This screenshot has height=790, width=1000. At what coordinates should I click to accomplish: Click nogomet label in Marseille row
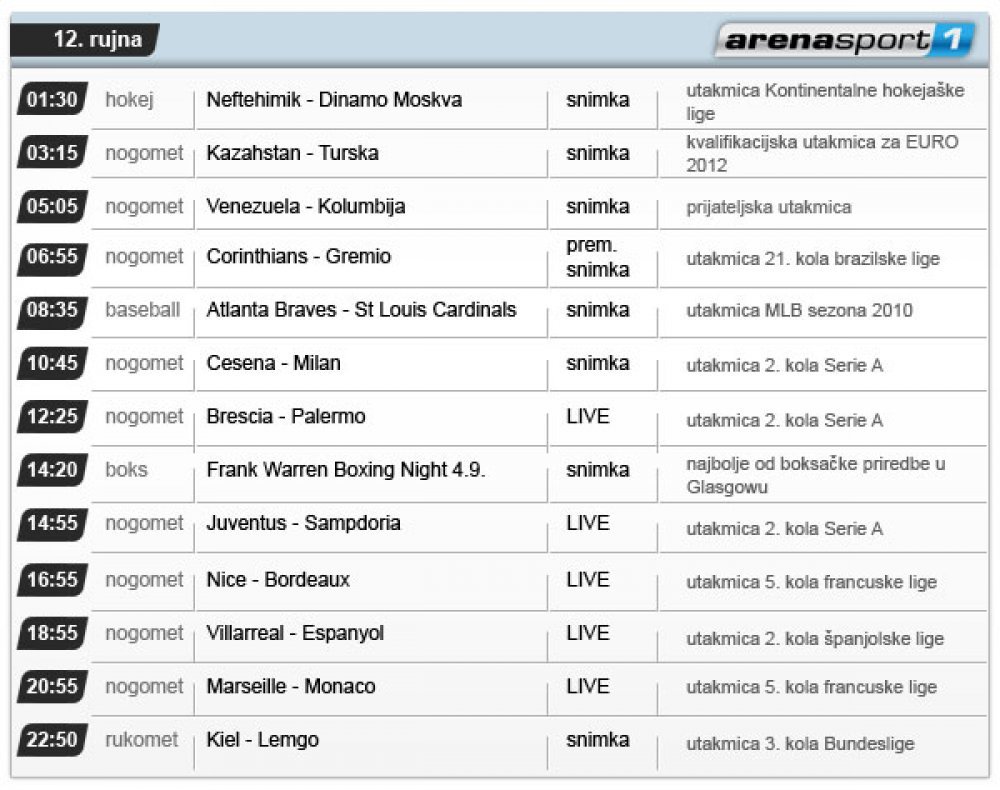pos(144,687)
